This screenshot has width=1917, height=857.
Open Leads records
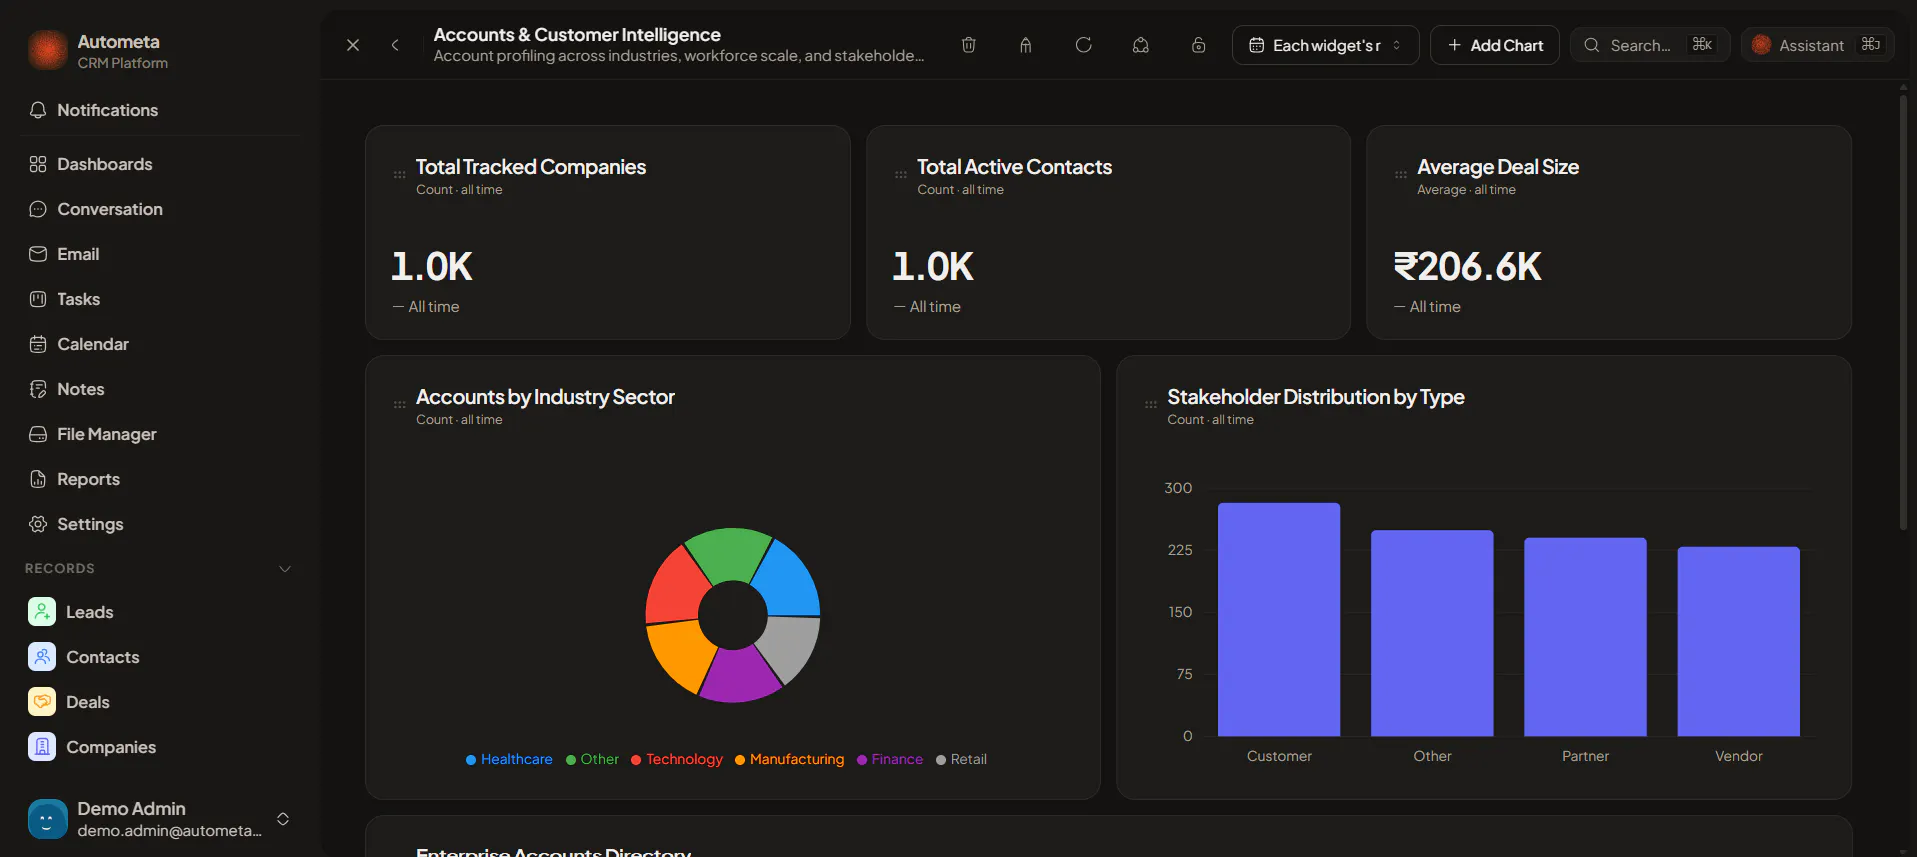pyautogui.click(x=160, y=612)
